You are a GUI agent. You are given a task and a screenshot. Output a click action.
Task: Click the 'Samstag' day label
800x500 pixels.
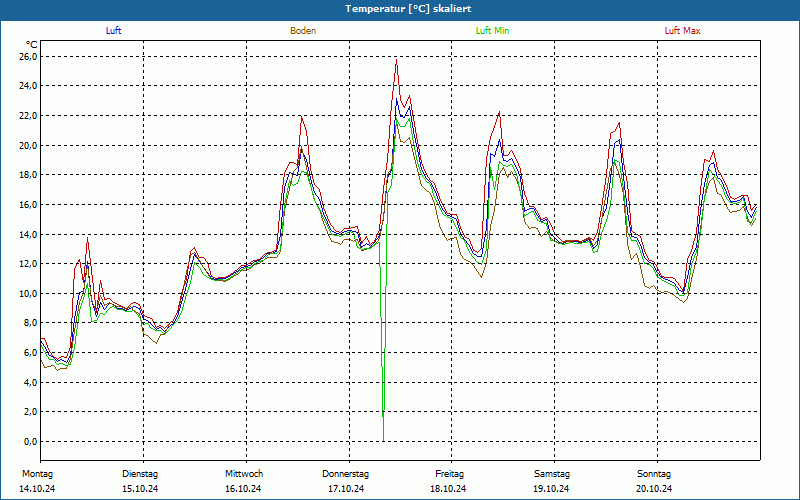[x=552, y=474]
